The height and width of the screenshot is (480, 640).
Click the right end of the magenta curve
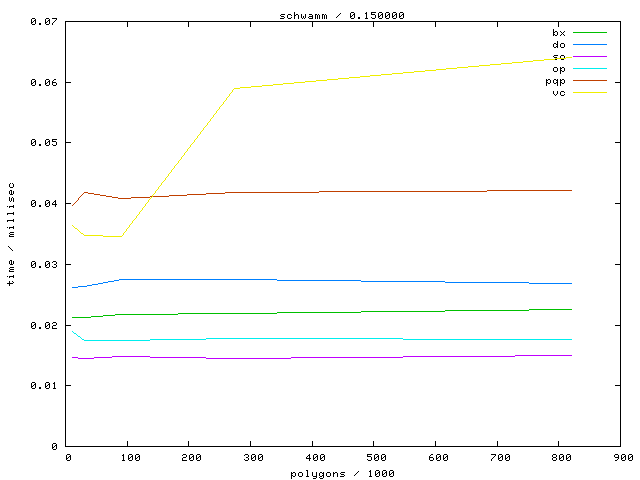pyautogui.click(x=571, y=355)
